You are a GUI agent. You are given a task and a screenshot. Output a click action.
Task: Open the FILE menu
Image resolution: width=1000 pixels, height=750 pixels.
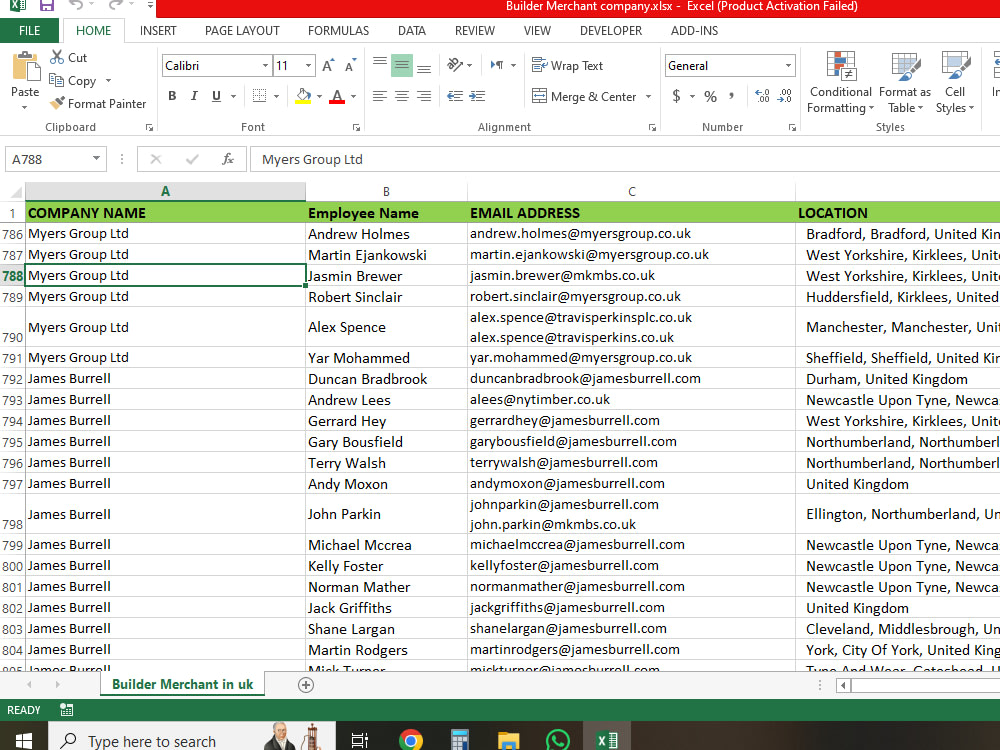(x=29, y=31)
